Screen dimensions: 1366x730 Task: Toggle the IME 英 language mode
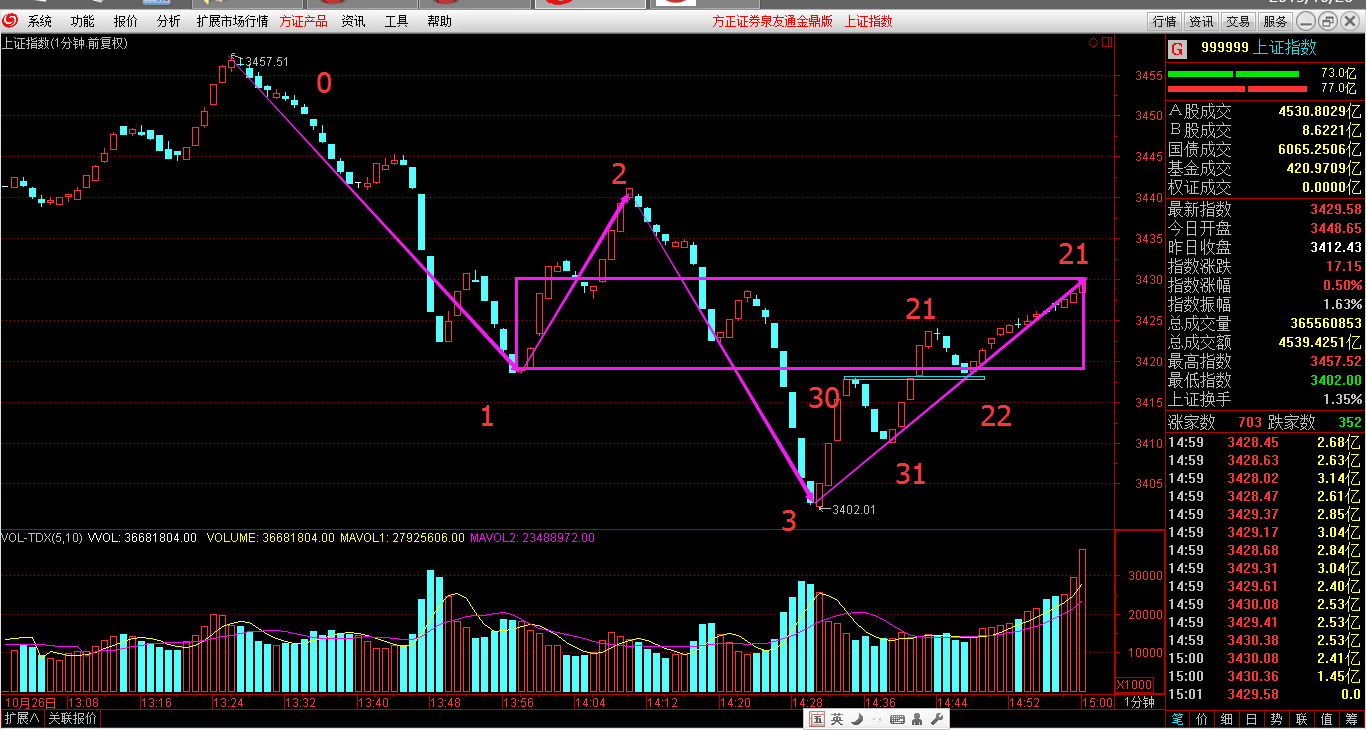(x=836, y=719)
